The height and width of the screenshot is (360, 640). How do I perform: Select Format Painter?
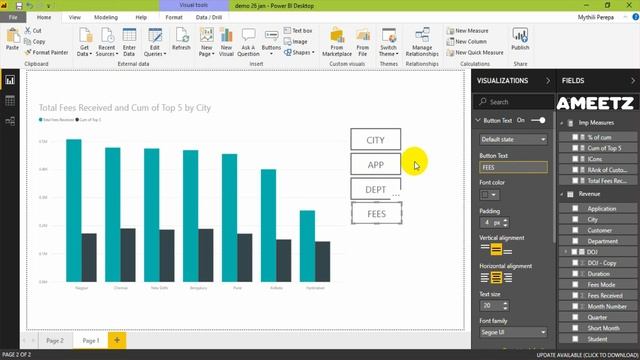click(x=46, y=52)
